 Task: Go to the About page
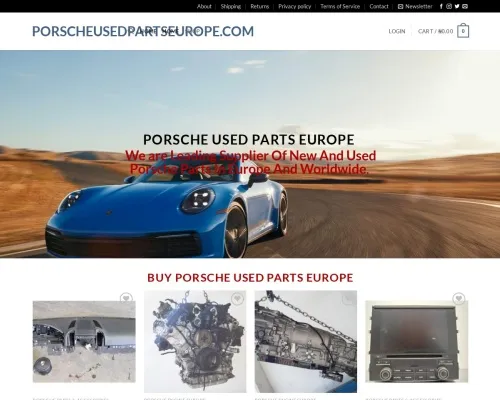(x=204, y=6)
